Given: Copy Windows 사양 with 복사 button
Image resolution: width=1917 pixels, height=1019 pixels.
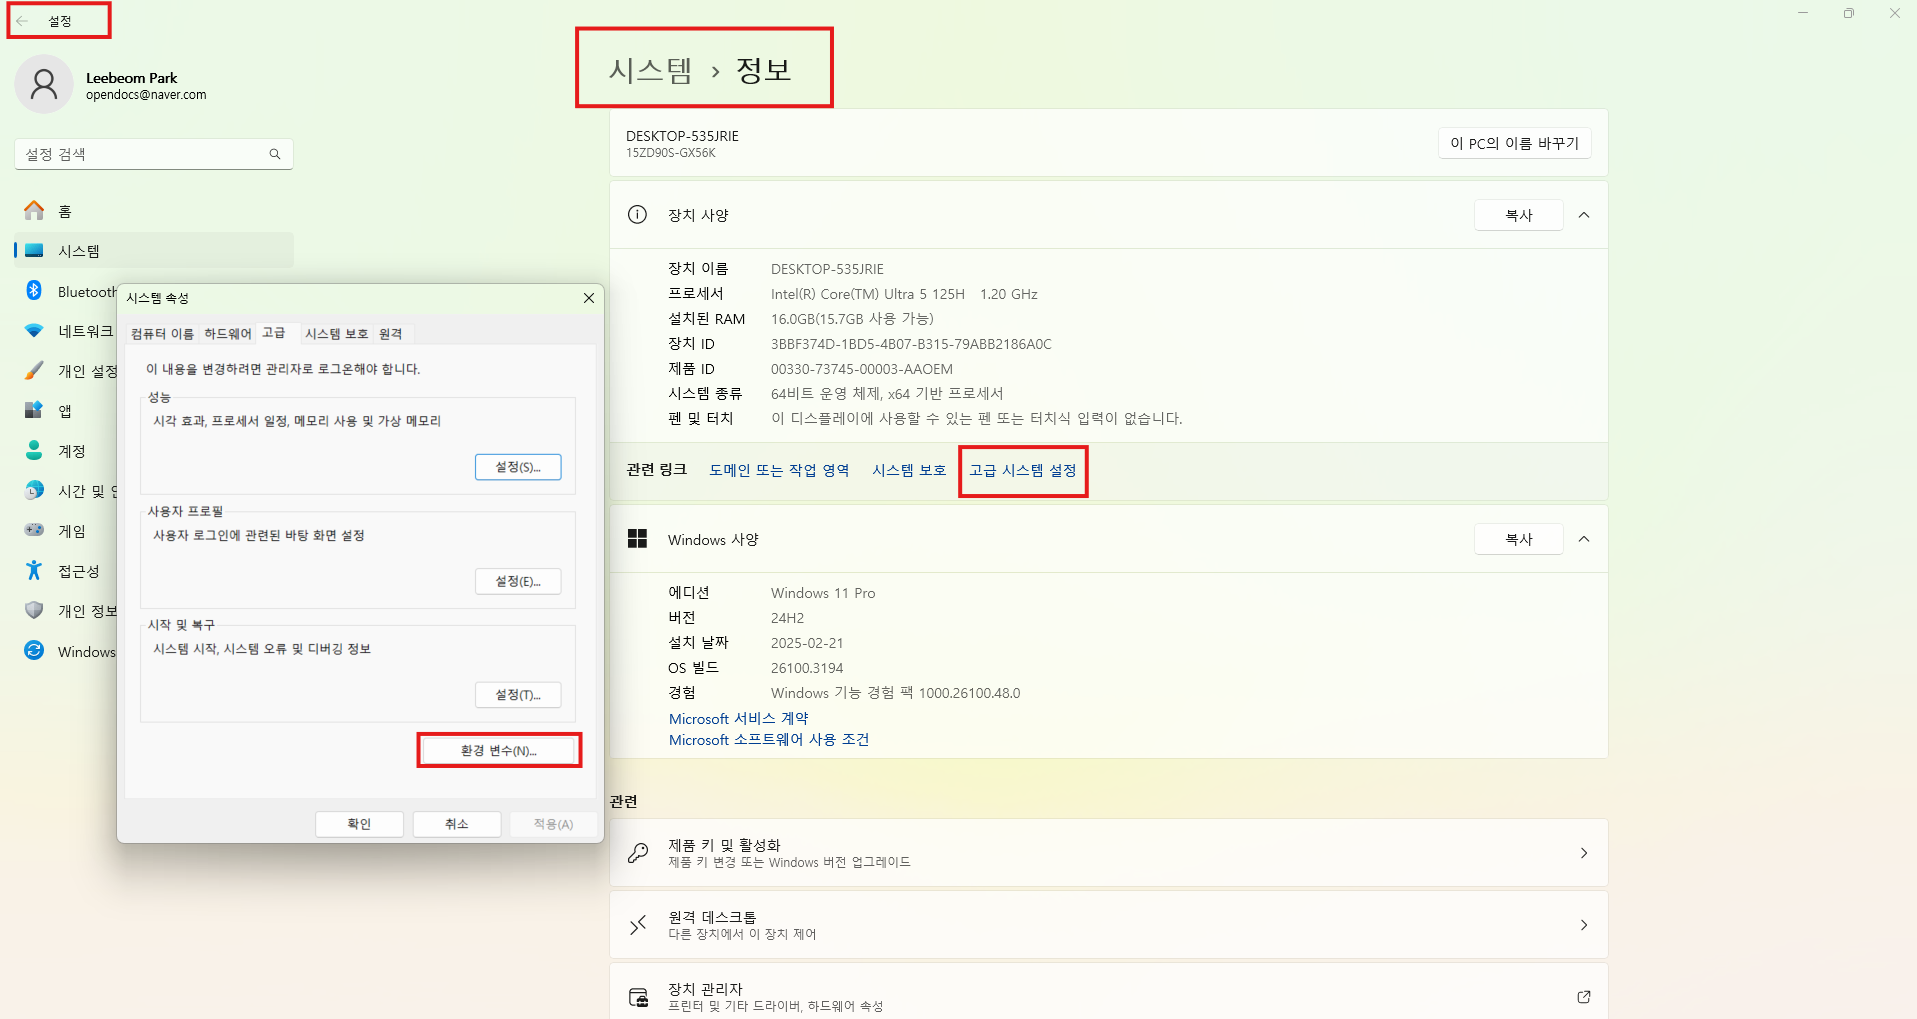Looking at the screenshot, I should click(1519, 539).
